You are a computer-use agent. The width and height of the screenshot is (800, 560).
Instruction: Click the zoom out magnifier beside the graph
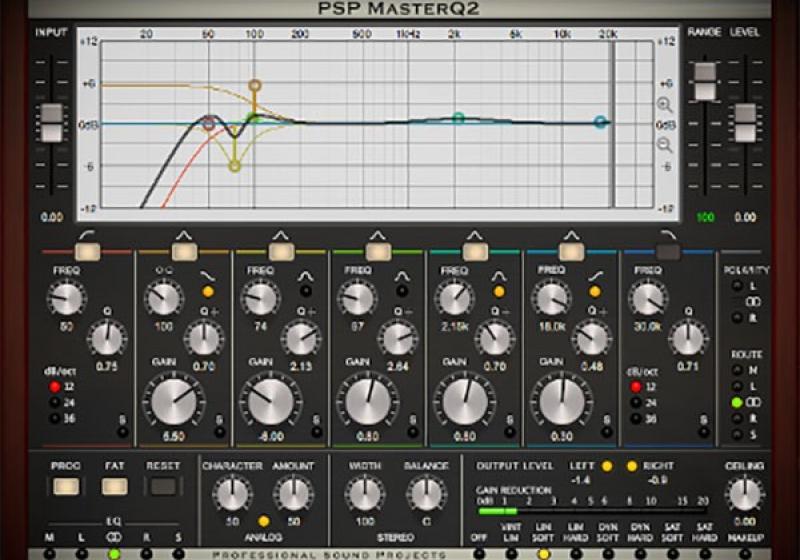tap(665, 144)
